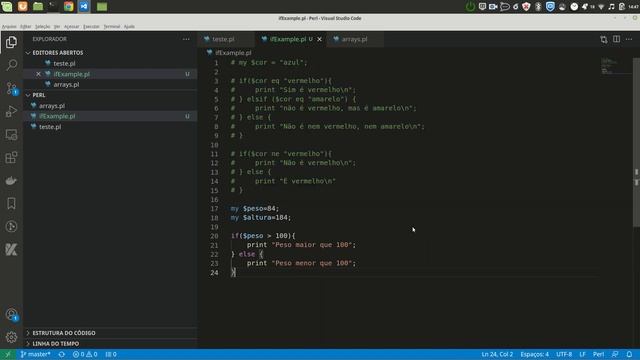Click the Wi-Fi network tray icon

pos(601,7)
